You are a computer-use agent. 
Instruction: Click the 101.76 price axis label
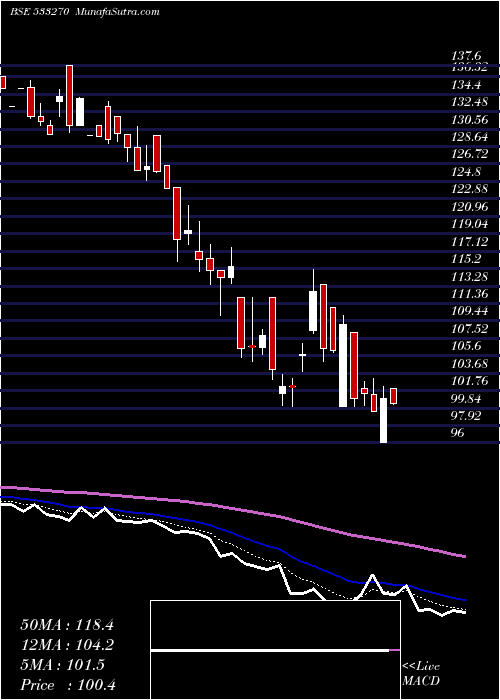(470, 381)
